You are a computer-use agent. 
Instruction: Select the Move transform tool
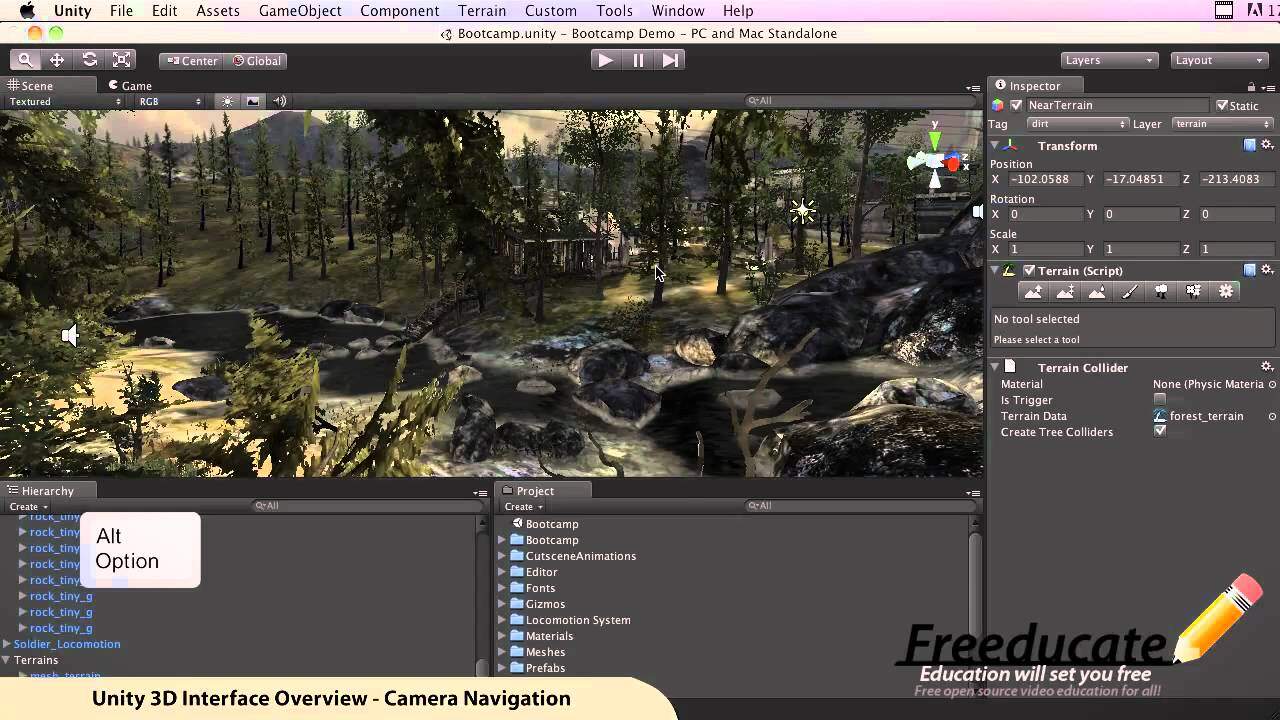click(57, 60)
